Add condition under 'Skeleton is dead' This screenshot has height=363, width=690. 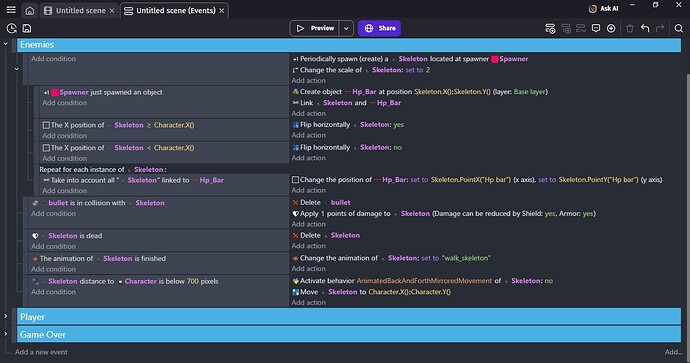(x=53, y=246)
